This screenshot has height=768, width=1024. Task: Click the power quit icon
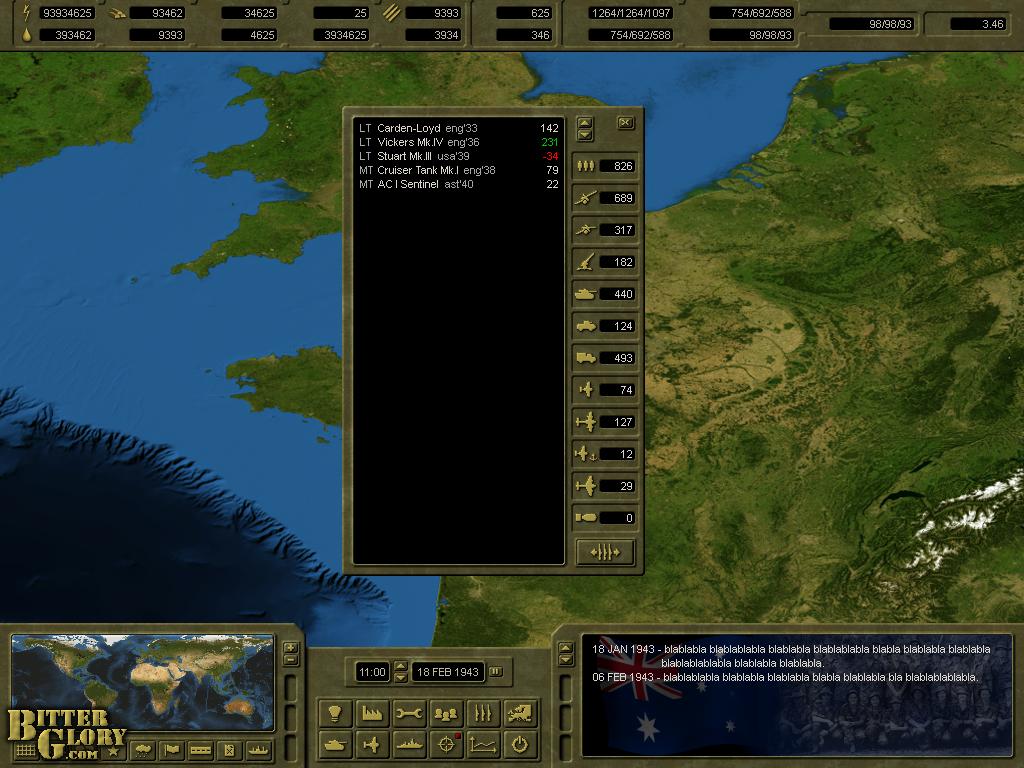coord(519,745)
